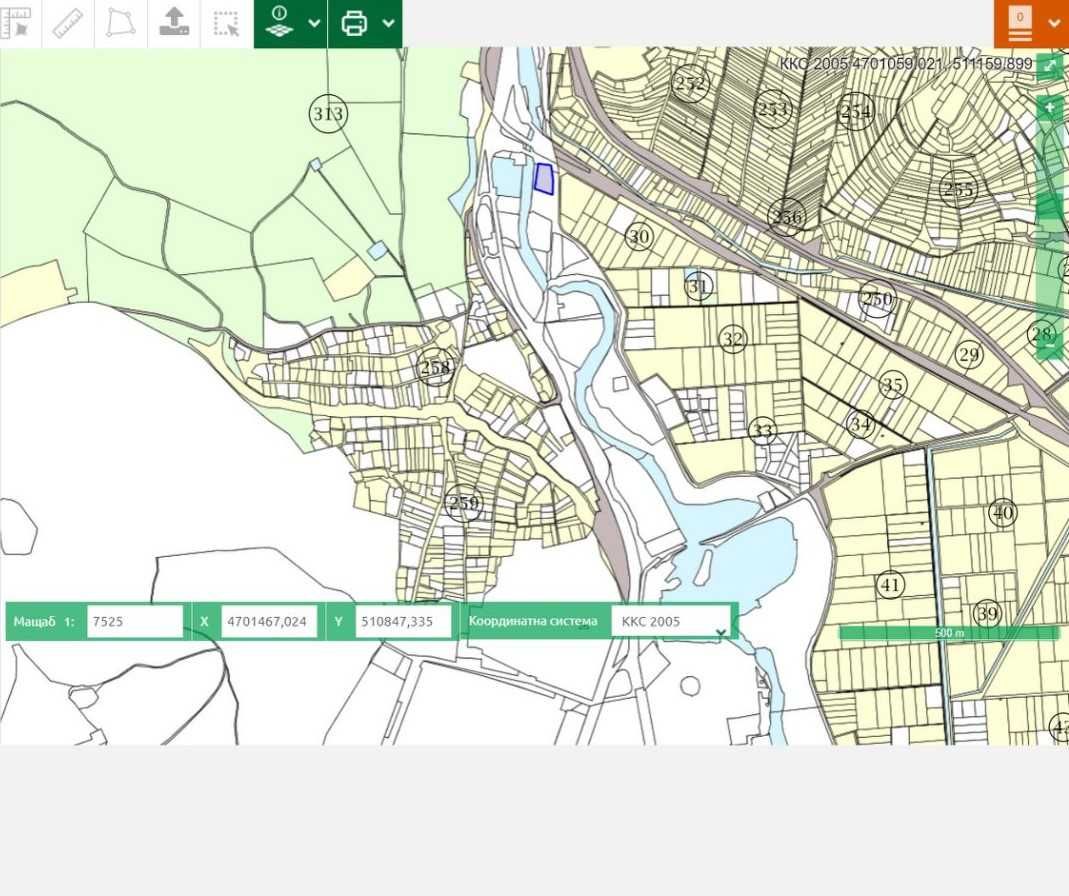1069x896 pixels.
Task: Click map district label 34
Action: click(x=860, y=425)
